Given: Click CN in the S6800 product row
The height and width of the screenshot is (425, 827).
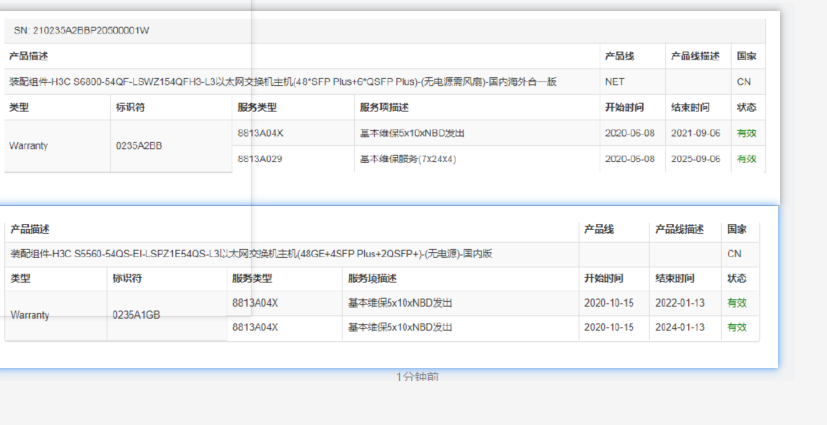Looking at the screenshot, I should coord(744,82).
